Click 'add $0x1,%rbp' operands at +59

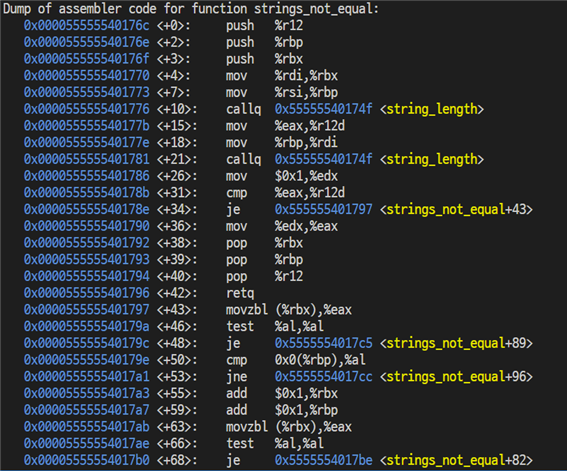point(306,410)
